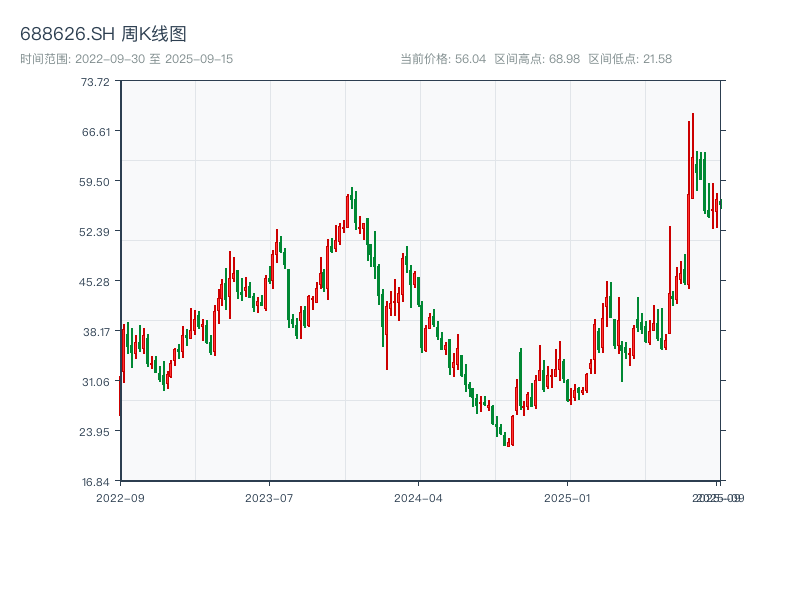Click the y-axis value 45.28
The height and width of the screenshot is (600, 800).
click(94, 282)
